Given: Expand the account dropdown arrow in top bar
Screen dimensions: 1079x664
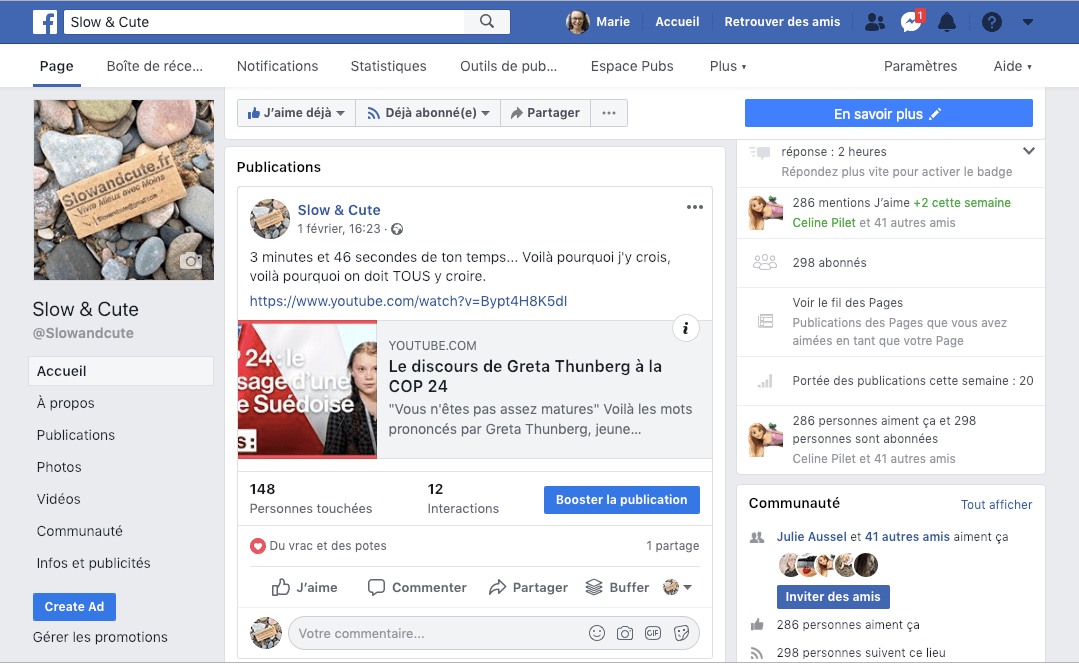Looking at the screenshot, I should pyautogui.click(x=1028, y=22).
